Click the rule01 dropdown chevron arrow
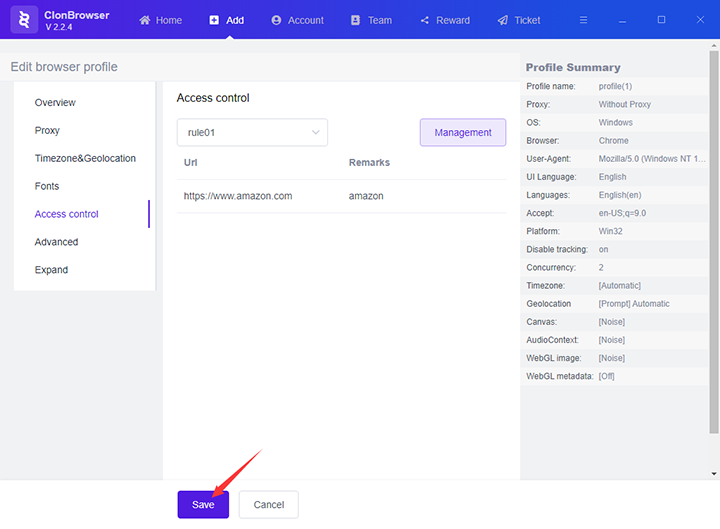Image resolution: width=720 pixels, height=529 pixels. [315, 132]
